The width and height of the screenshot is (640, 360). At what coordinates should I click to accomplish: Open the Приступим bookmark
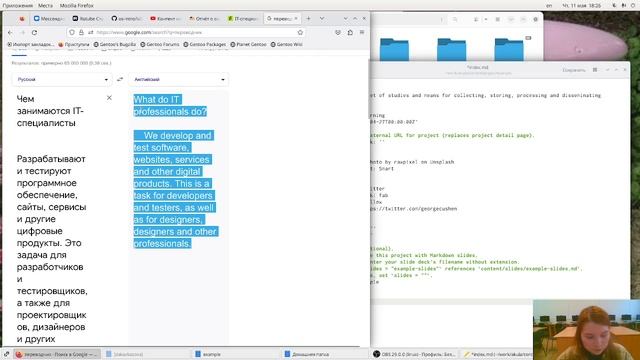pos(74,44)
